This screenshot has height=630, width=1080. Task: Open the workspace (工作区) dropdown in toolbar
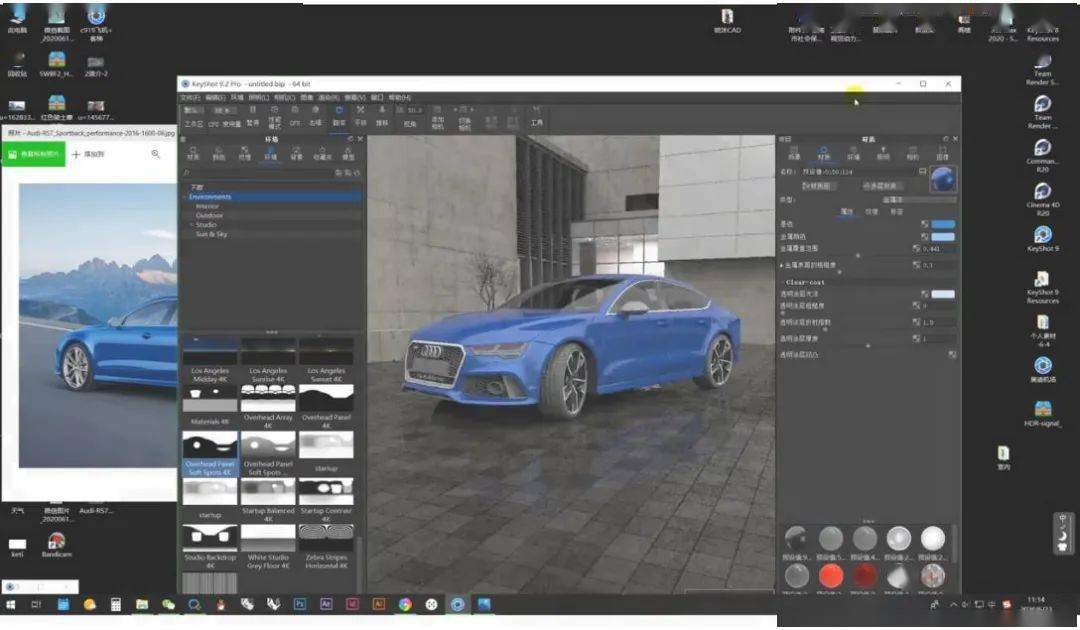194,110
